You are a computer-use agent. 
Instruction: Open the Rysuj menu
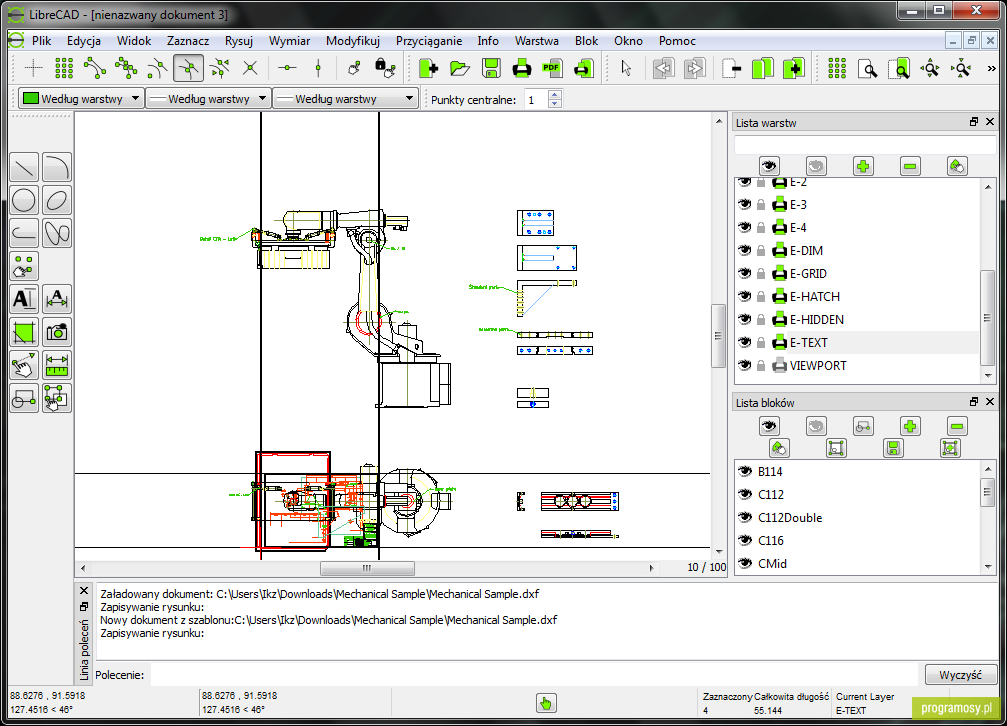click(x=239, y=40)
